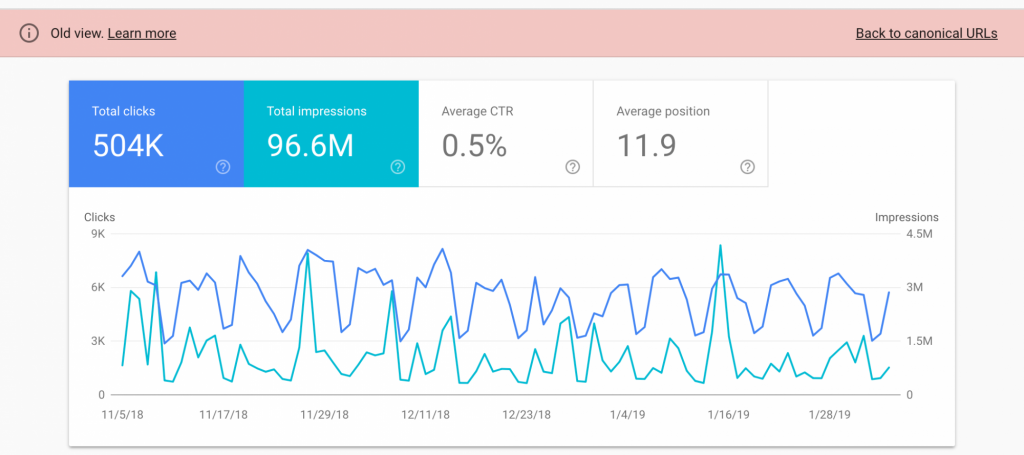1024x455 pixels.
Task: Click the help icon on Total clicks card
Action: 223,167
